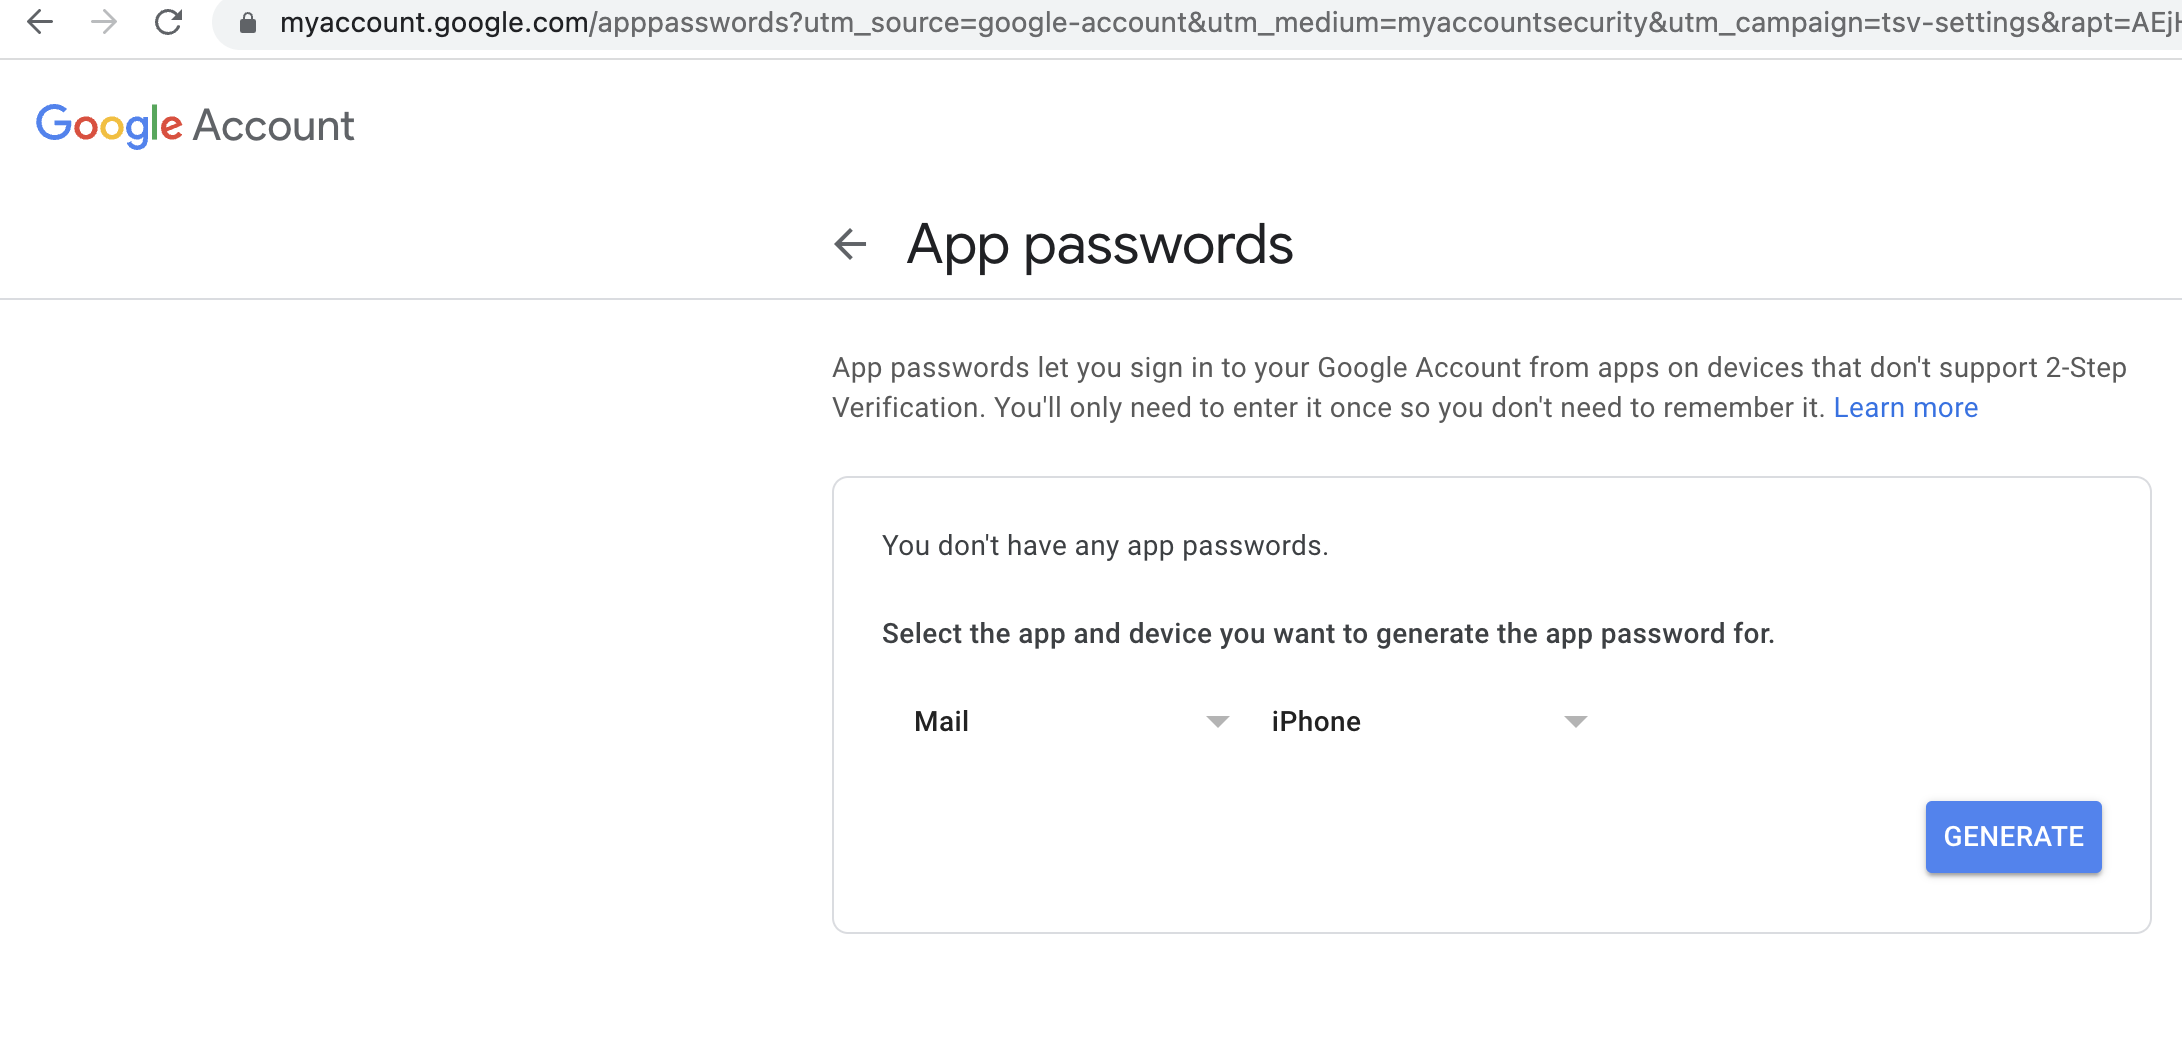Click the browser forward arrow
The height and width of the screenshot is (1052, 2182).
[104, 22]
